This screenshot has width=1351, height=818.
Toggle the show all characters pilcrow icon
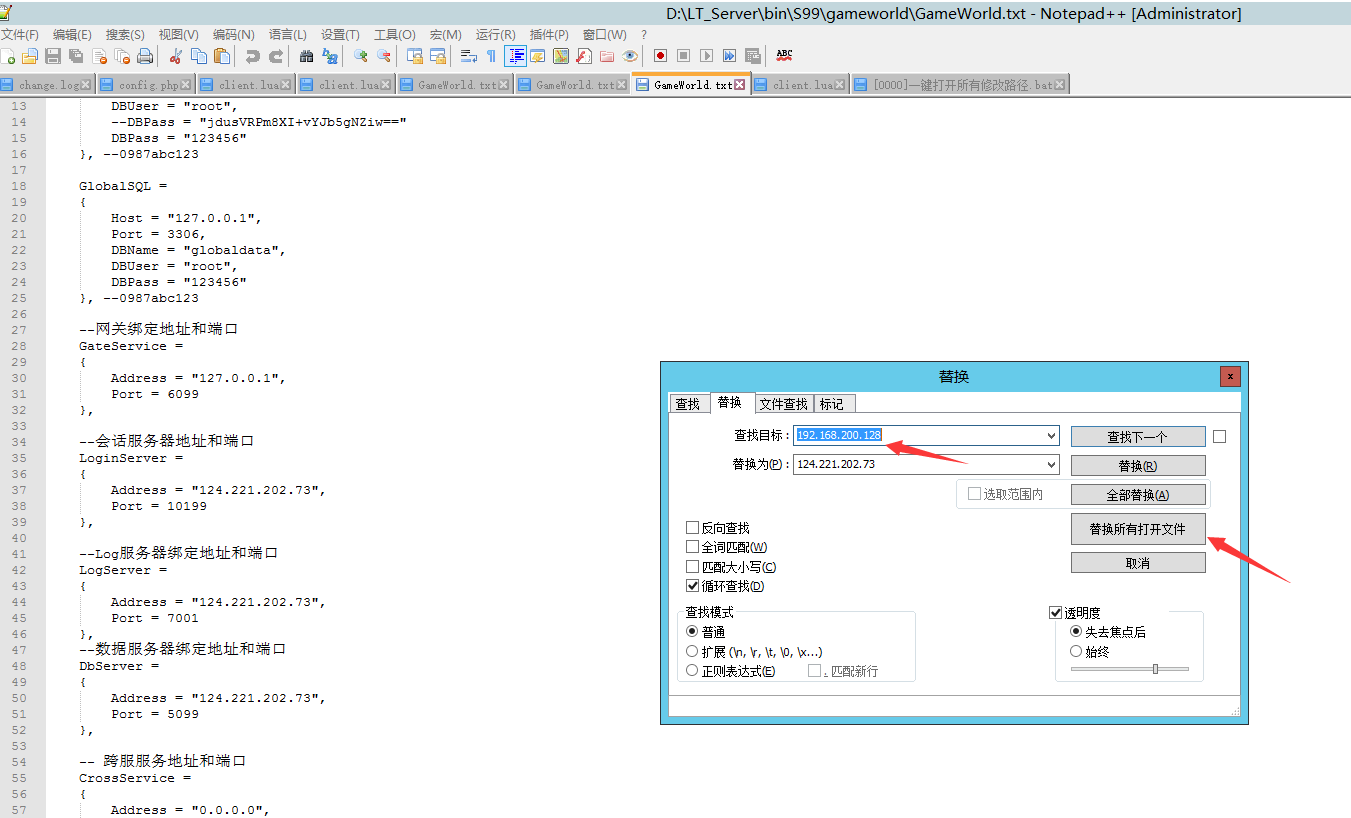click(x=490, y=56)
